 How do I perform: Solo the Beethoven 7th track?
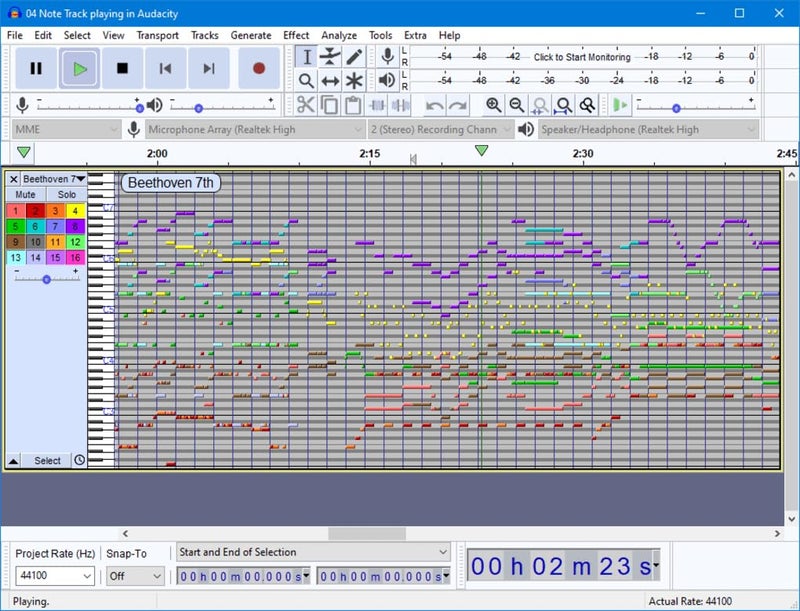66,194
